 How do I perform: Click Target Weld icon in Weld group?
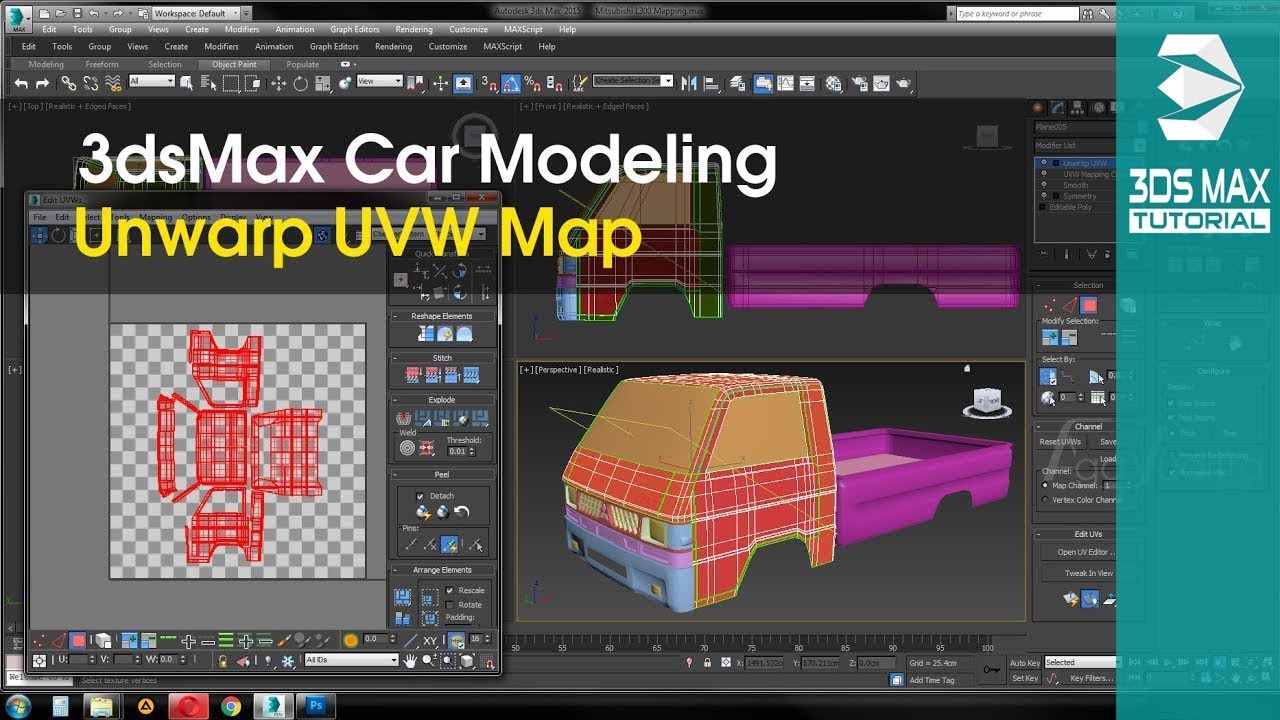tap(407, 447)
